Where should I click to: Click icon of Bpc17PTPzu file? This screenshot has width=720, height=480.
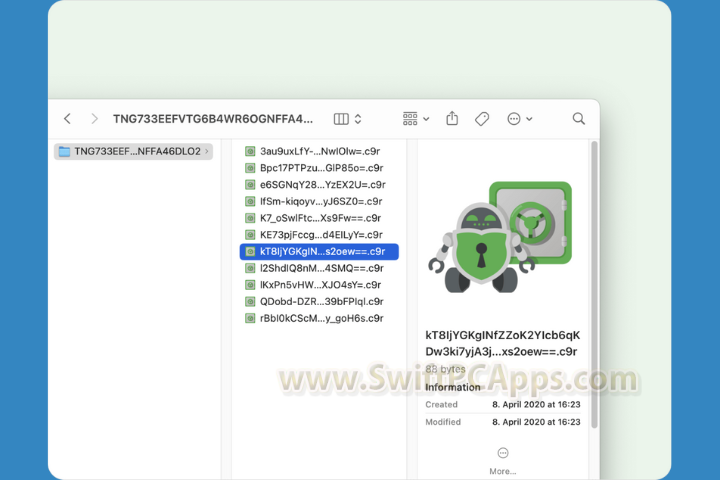(250, 168)
